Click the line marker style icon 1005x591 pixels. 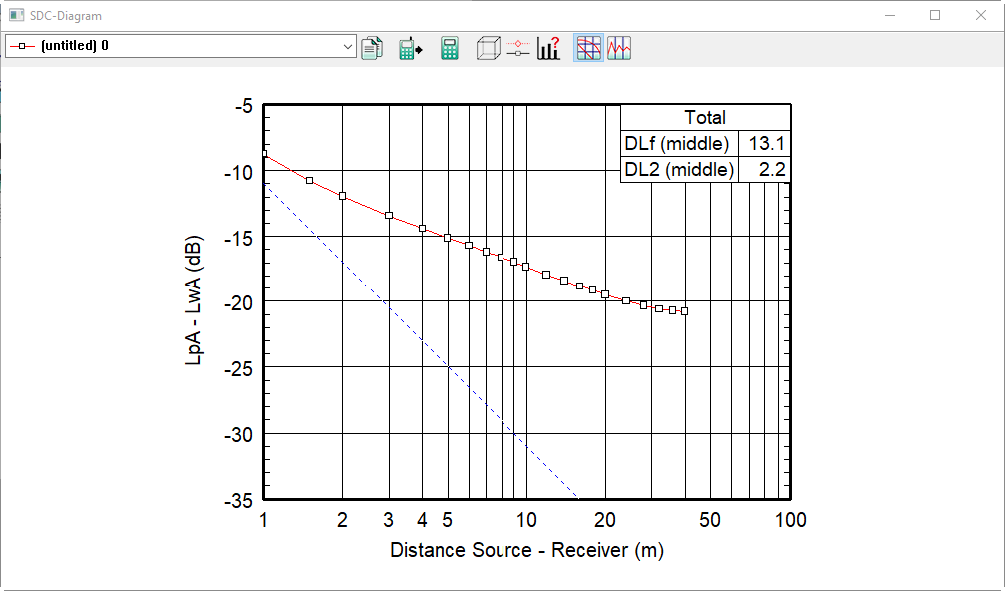click(x=518, y=48)
